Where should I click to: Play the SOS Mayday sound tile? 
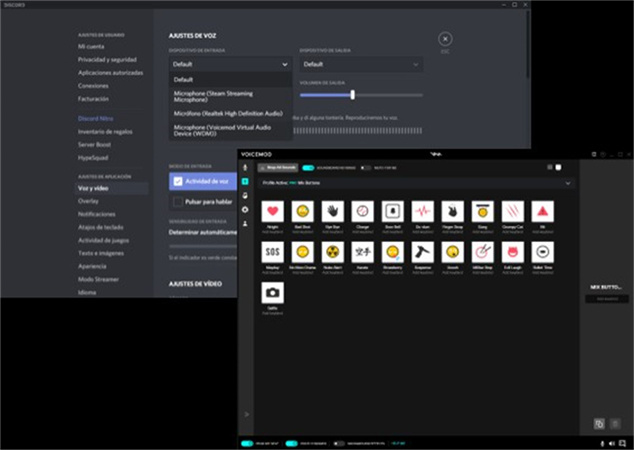click(273, 252)
